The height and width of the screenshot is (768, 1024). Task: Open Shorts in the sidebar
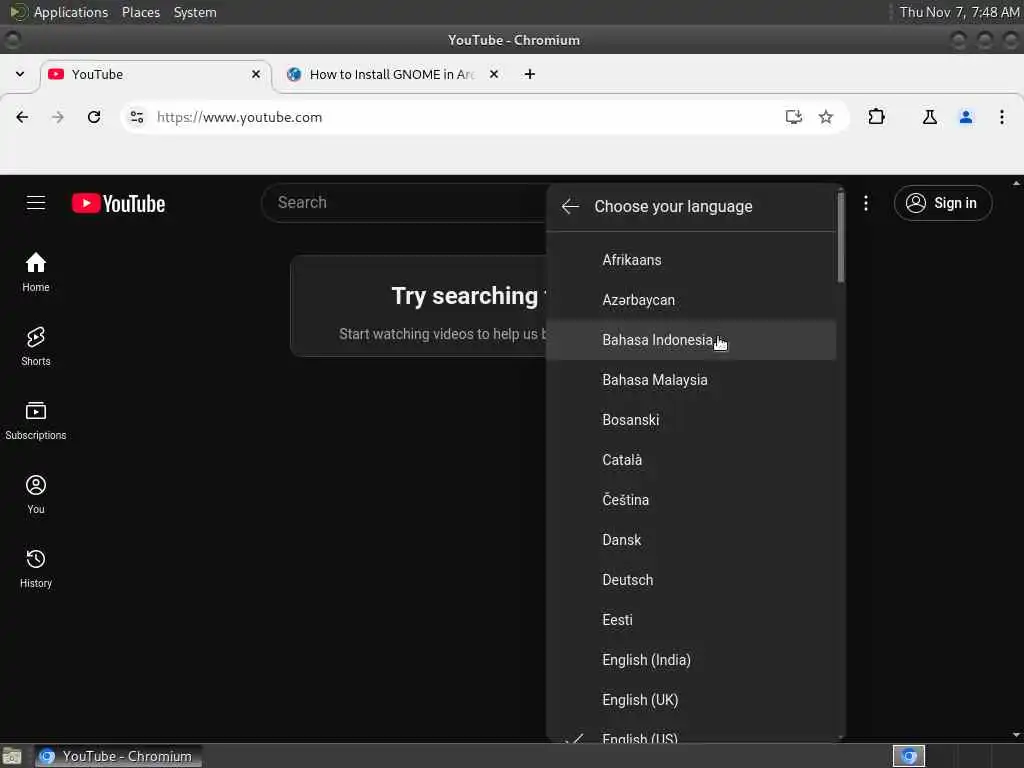pos(36,346)
